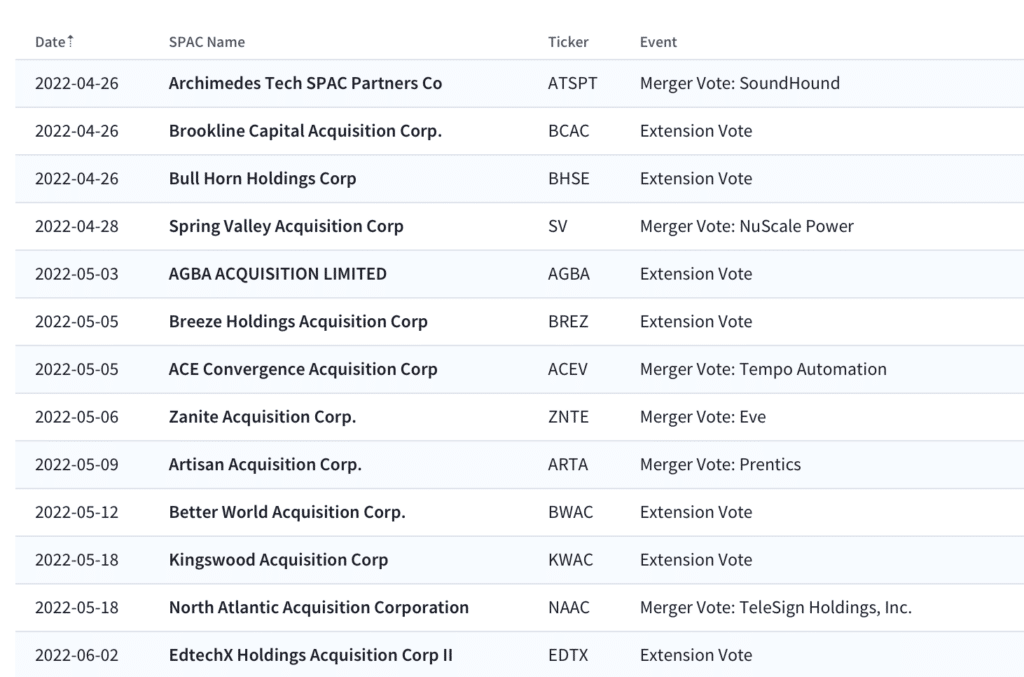Screen dimensions: 1024x677
Task: Open Kingswood Acquisition Corp
Action: point(278,560)
